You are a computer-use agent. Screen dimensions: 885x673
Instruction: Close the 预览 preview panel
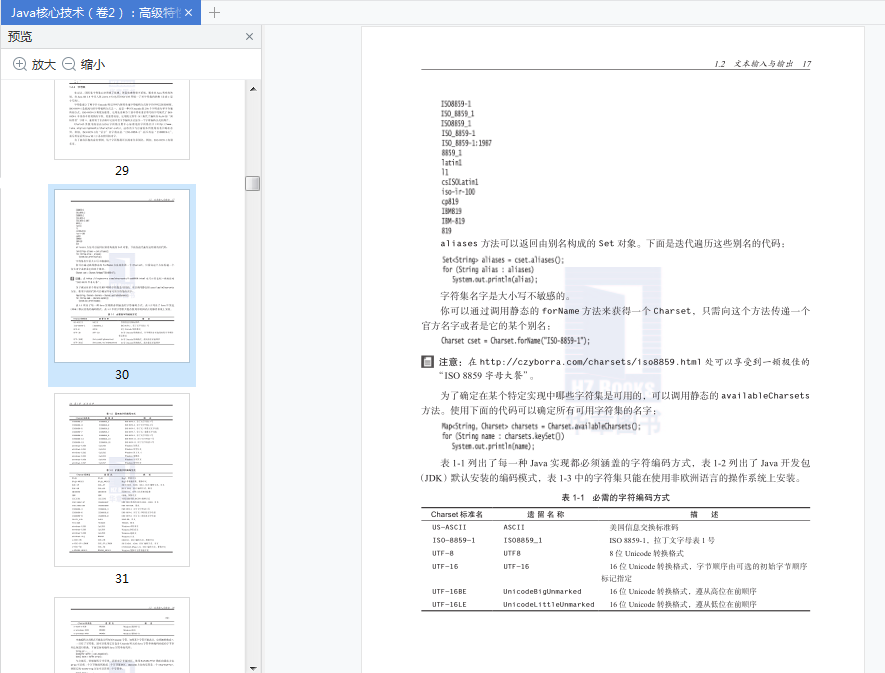[249, 37]
